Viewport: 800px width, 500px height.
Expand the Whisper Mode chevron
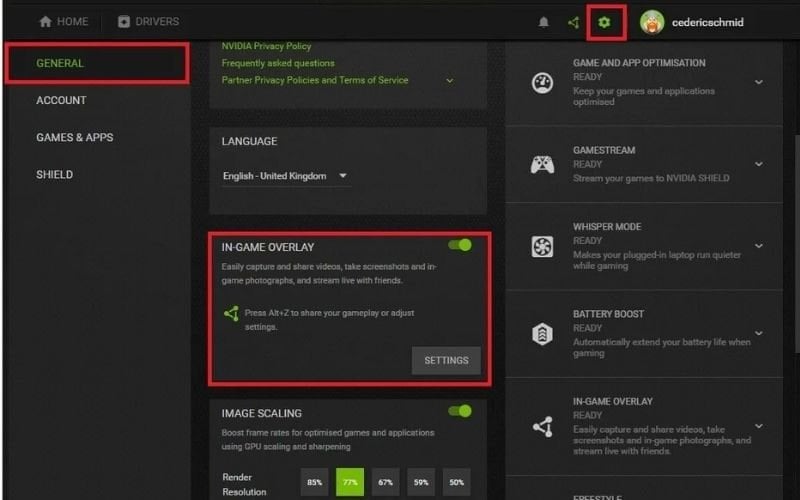coord(759,246)
